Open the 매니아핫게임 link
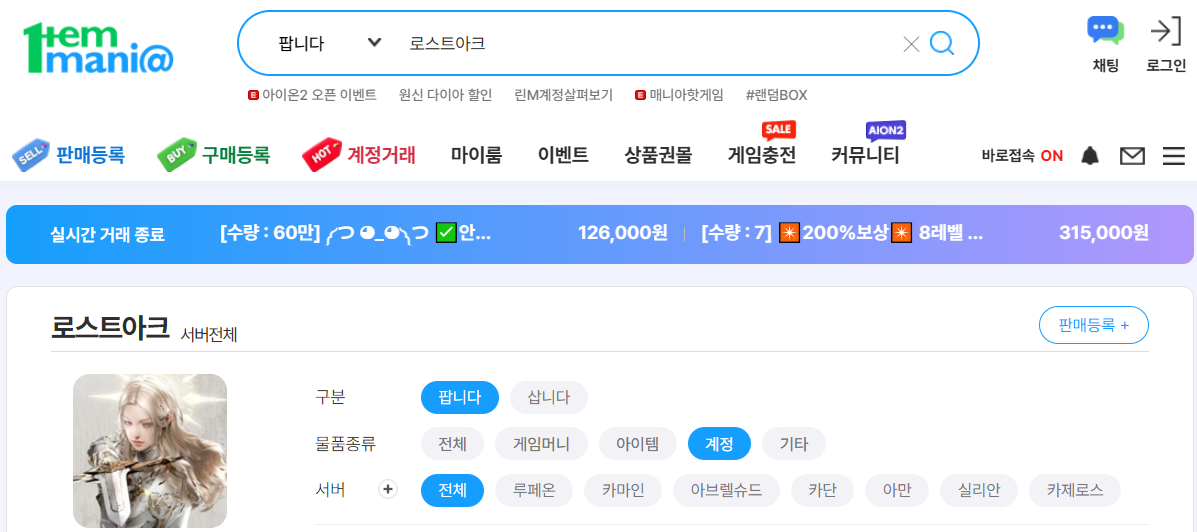1197x532 pixels. click(686, 95)
